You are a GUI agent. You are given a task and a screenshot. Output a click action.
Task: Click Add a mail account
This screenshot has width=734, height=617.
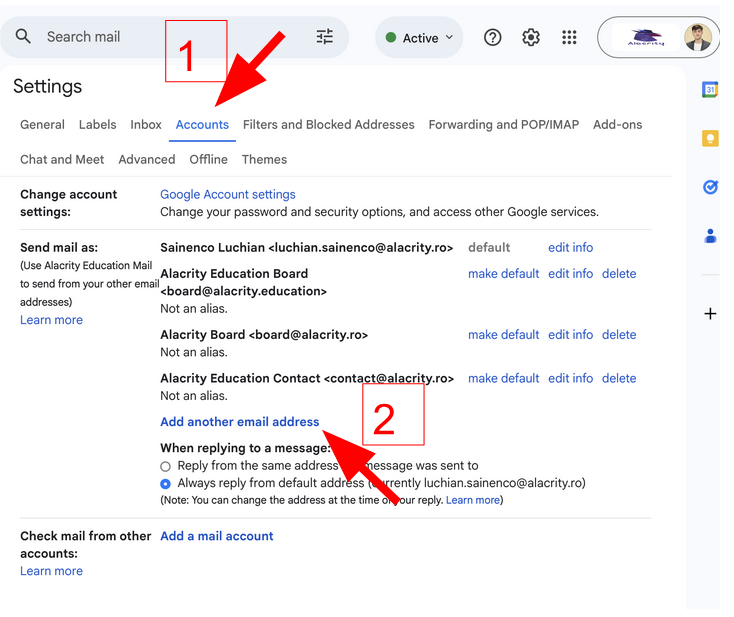point(216,536)
